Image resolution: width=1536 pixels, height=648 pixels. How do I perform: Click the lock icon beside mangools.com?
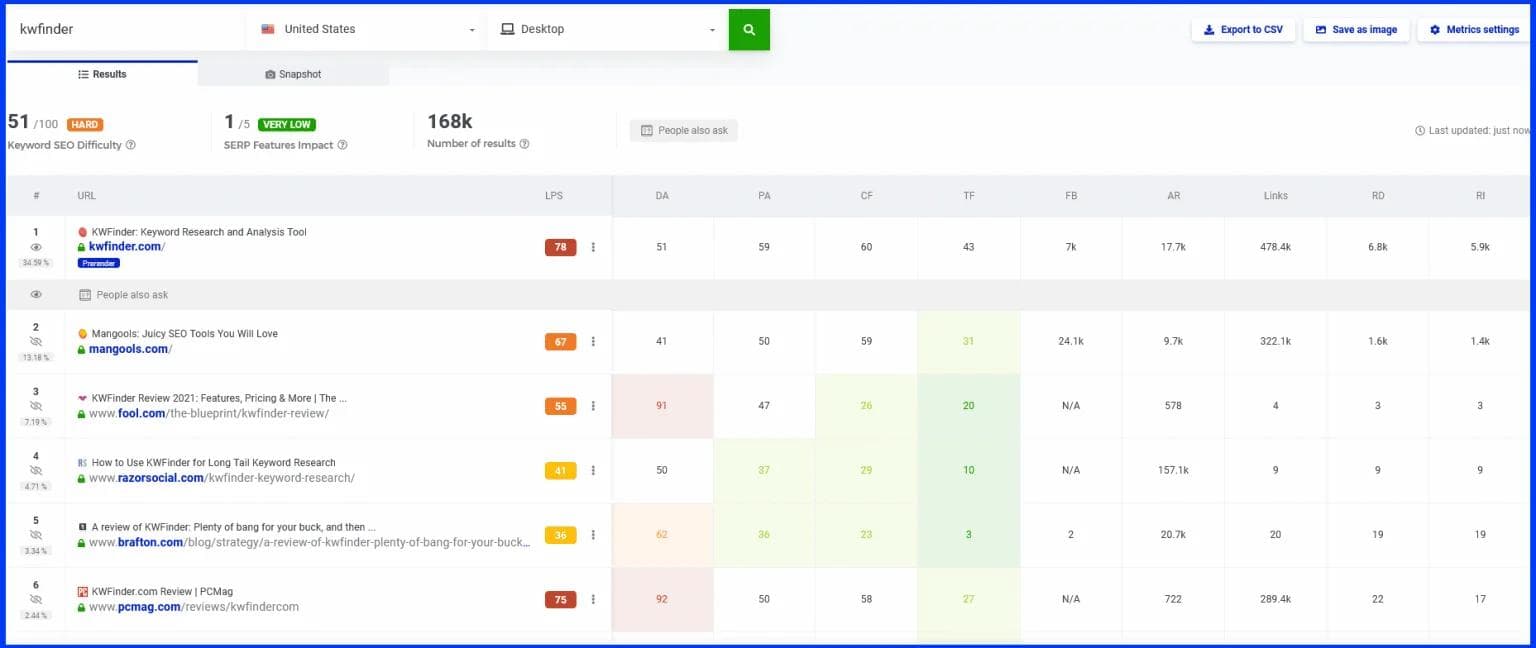pos(82,350)
